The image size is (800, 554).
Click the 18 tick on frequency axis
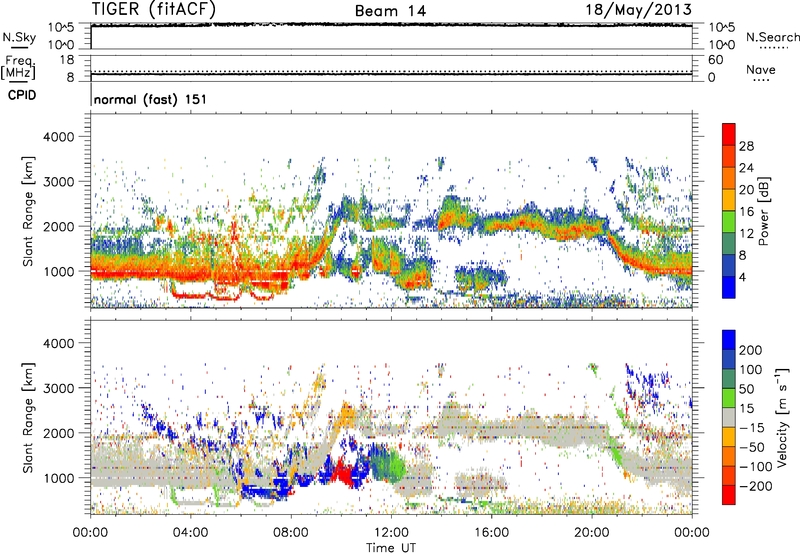(x=67, y=60)
